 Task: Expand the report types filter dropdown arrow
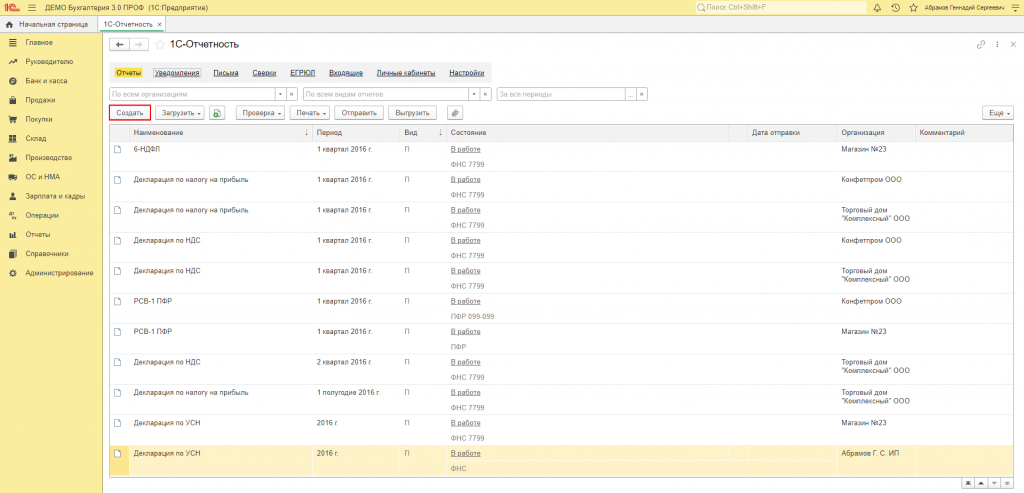click(474, 94)
